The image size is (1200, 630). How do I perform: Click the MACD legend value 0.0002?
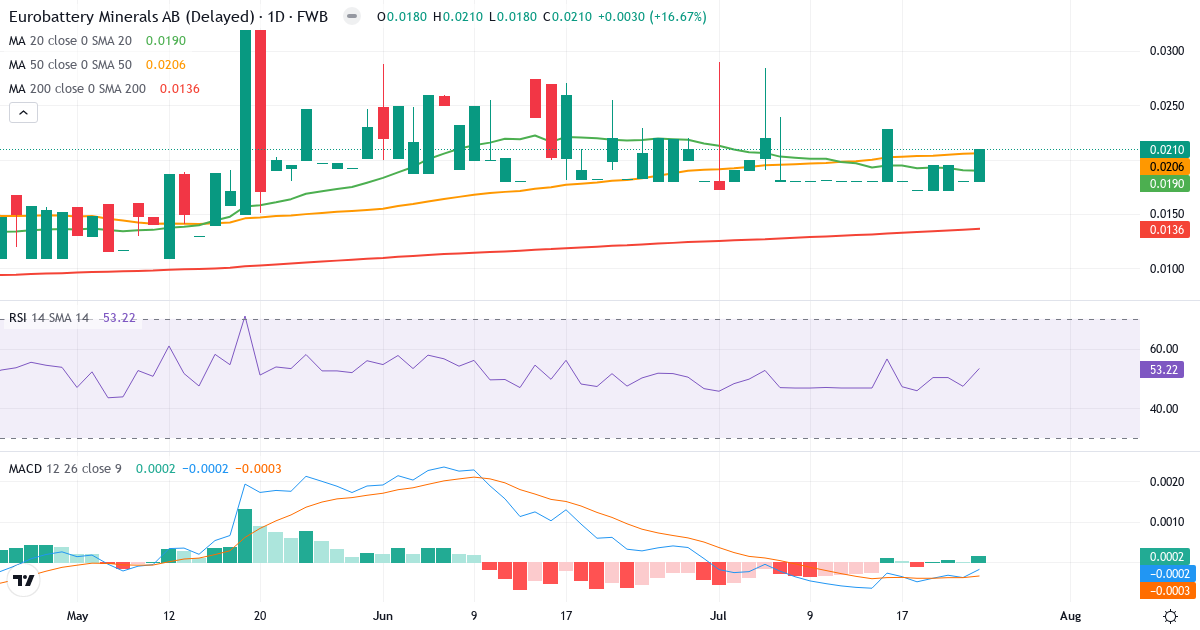(154, 468)
